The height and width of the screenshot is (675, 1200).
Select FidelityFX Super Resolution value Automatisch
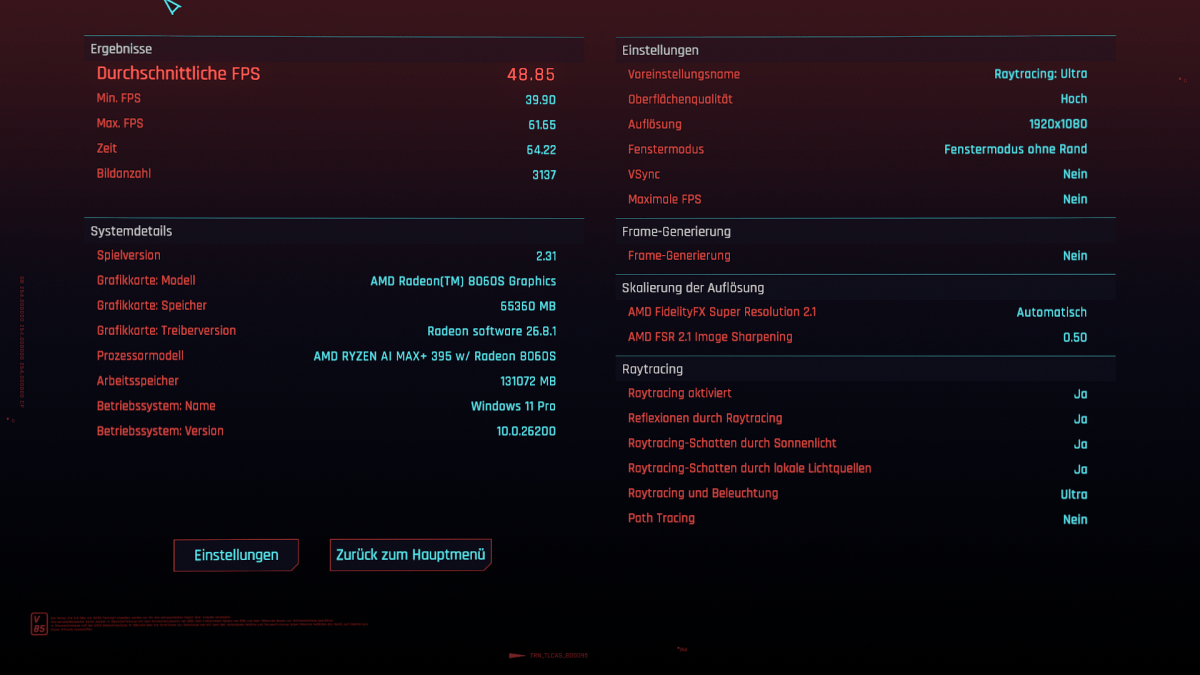pyautogui.click(x=1052, y=312)
